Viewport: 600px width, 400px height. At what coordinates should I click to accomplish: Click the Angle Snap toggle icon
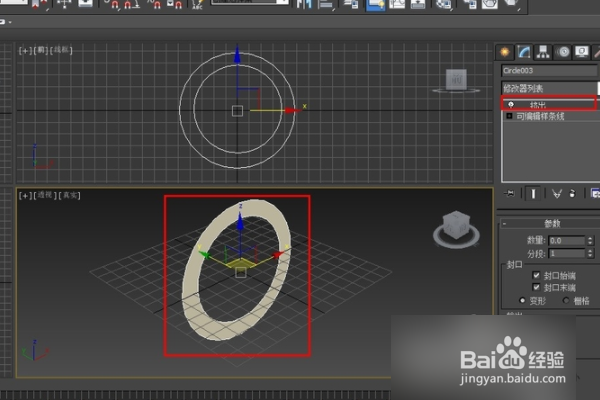tap(132, 4)
